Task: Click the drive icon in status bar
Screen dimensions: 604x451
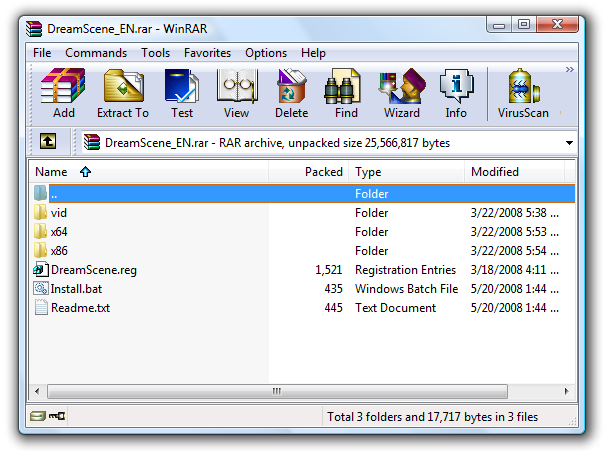Action: (x=38, y=416)
